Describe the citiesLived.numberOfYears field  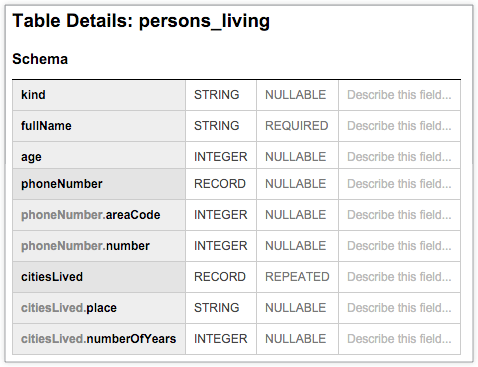(x=399, y=339)
